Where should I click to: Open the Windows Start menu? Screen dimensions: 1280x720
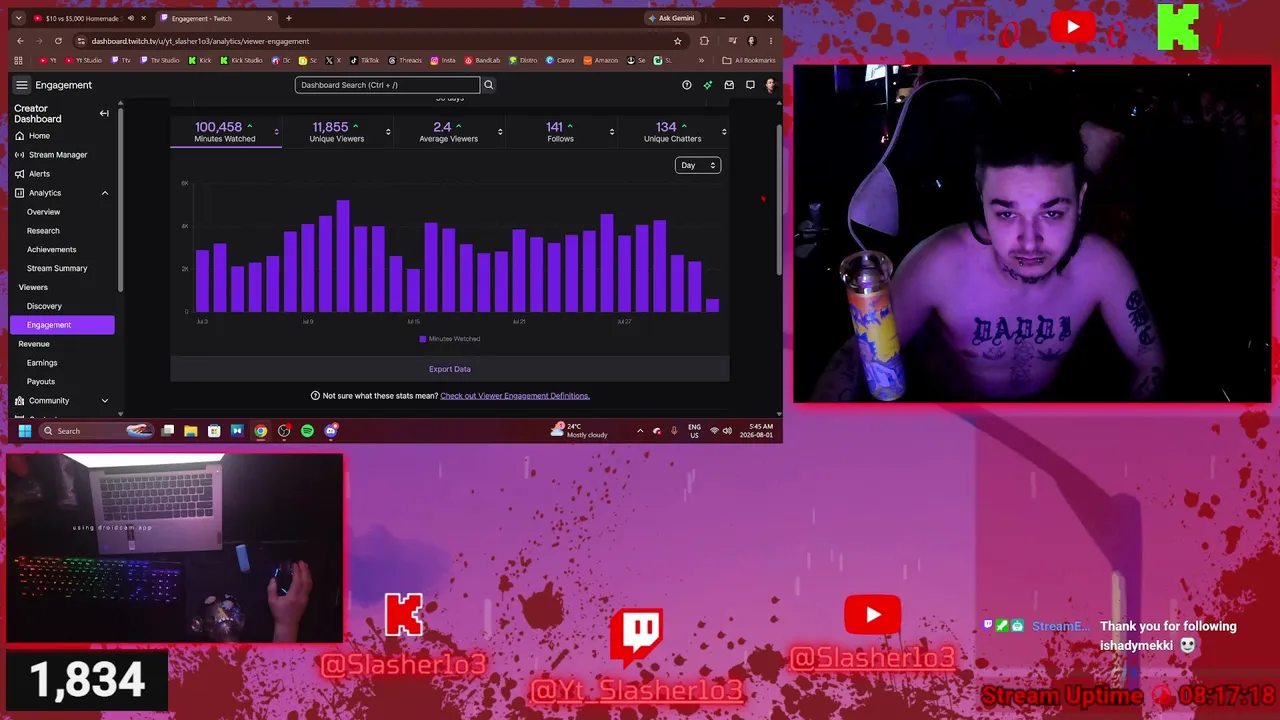coord(25,431)
